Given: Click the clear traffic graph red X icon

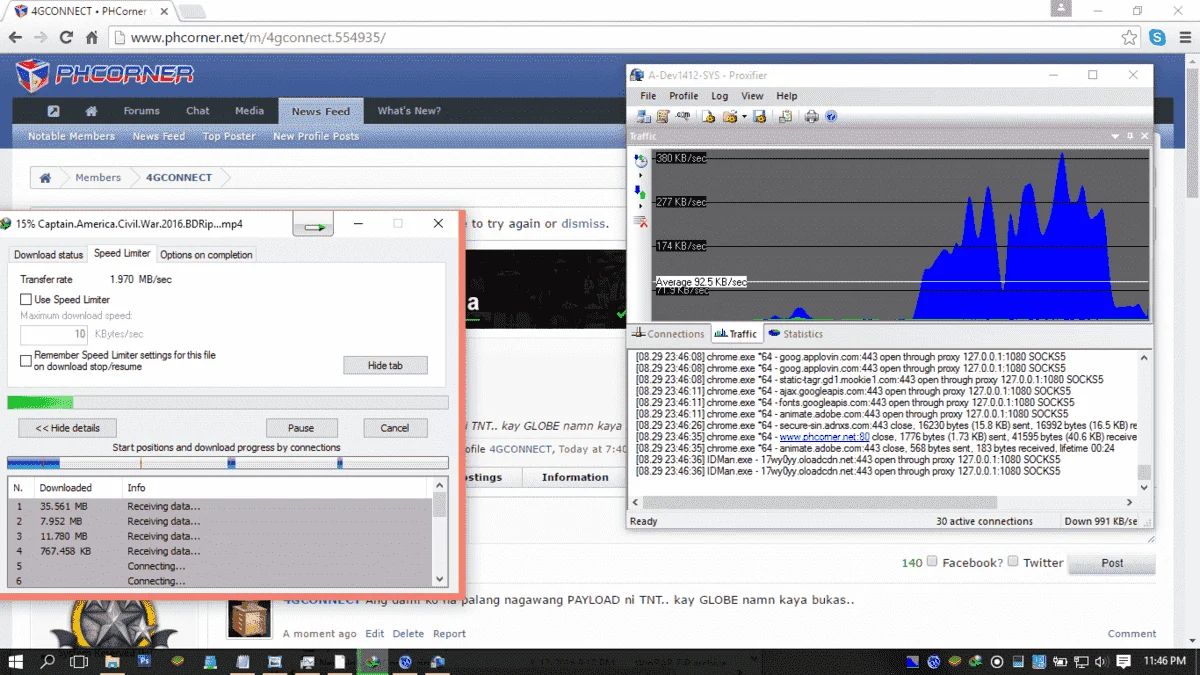Looking at the screenshot, I should [641, 222].
